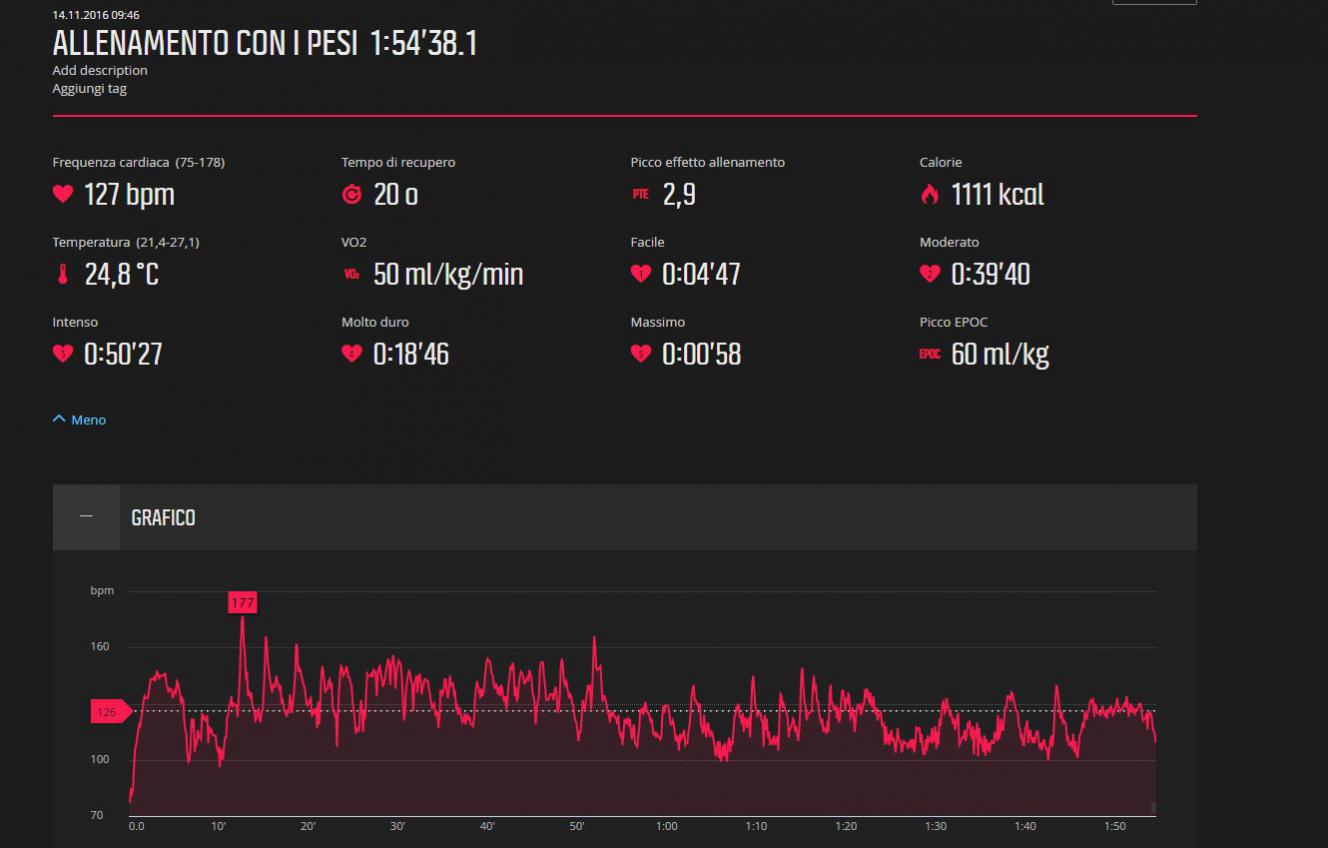Click the Massimo heart zone icon
Viewport: 1328px width, 848px height.
click(641, 354)
